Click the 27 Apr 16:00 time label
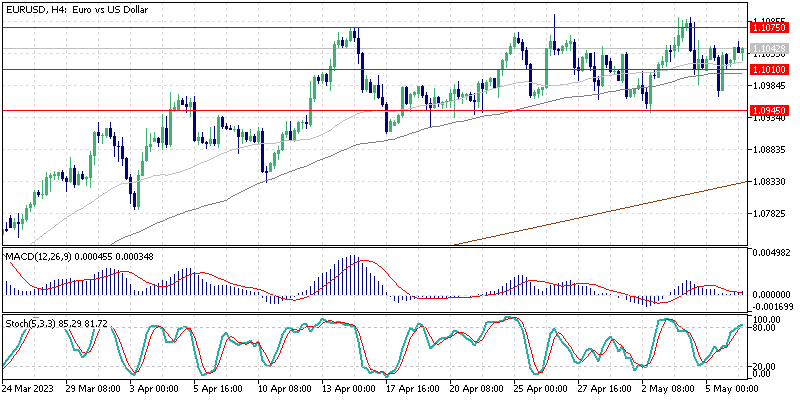 (606, 387)
